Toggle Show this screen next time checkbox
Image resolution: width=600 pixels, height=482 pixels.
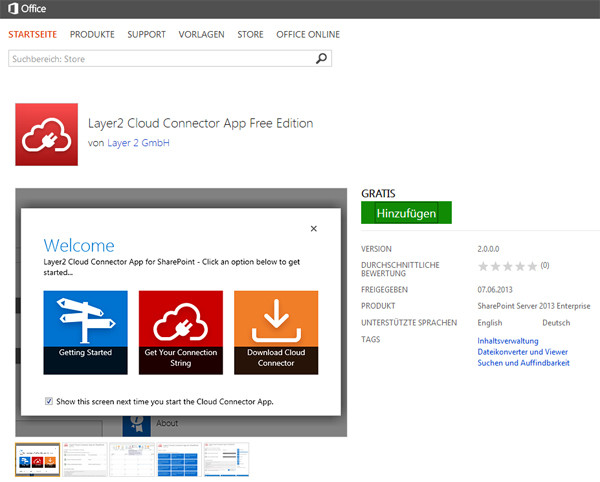49,401
